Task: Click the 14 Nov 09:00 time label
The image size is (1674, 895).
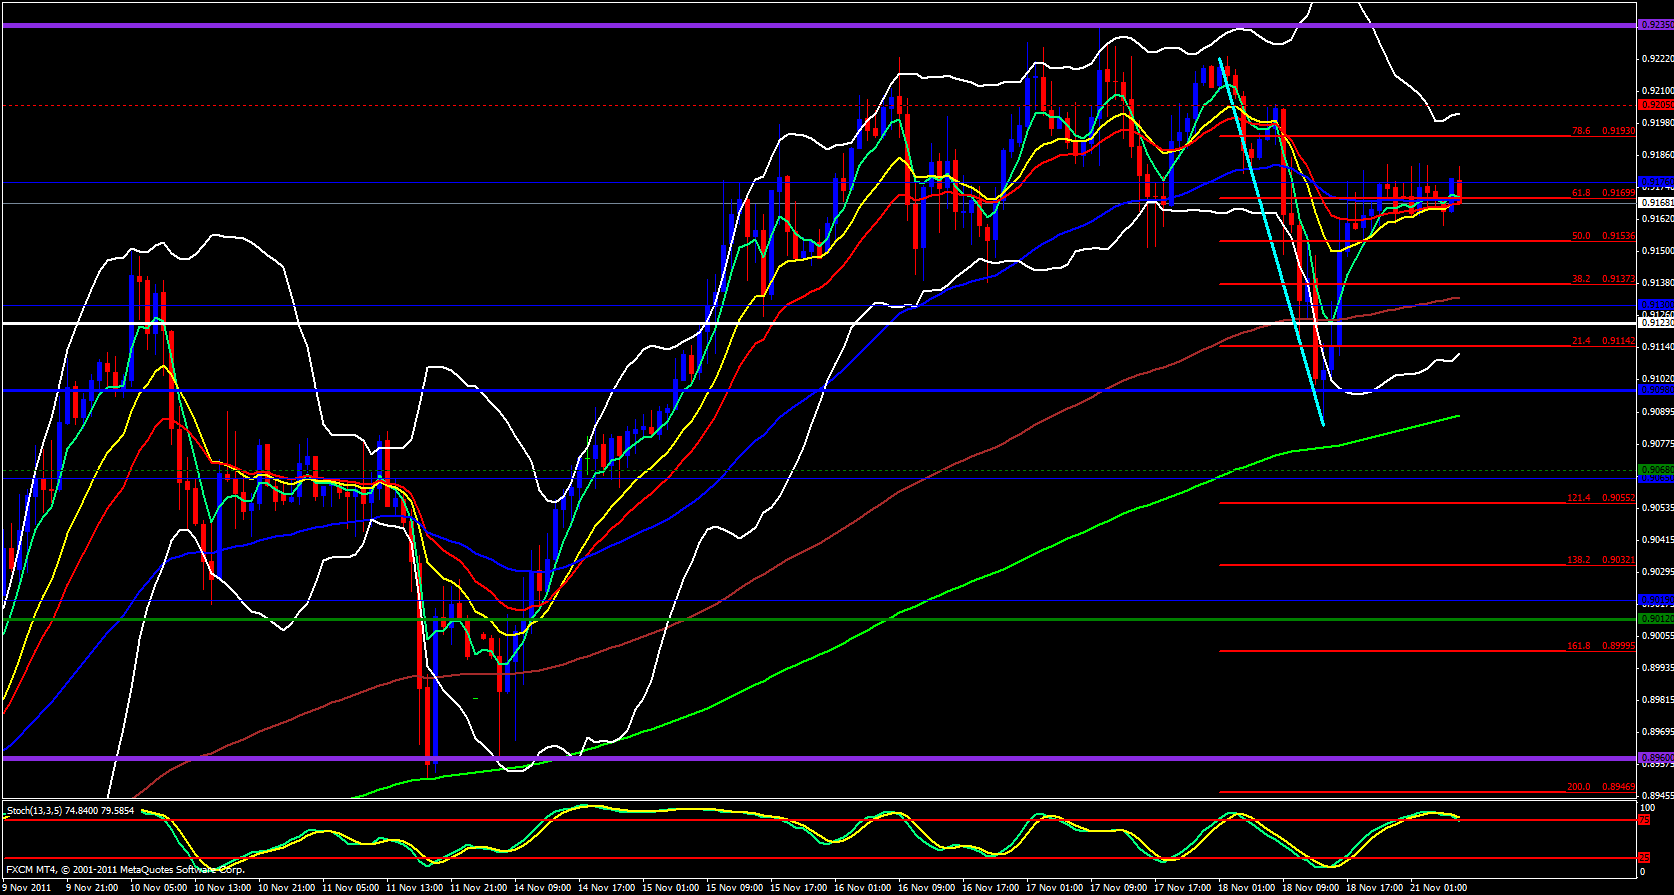Action: [543, 887]
